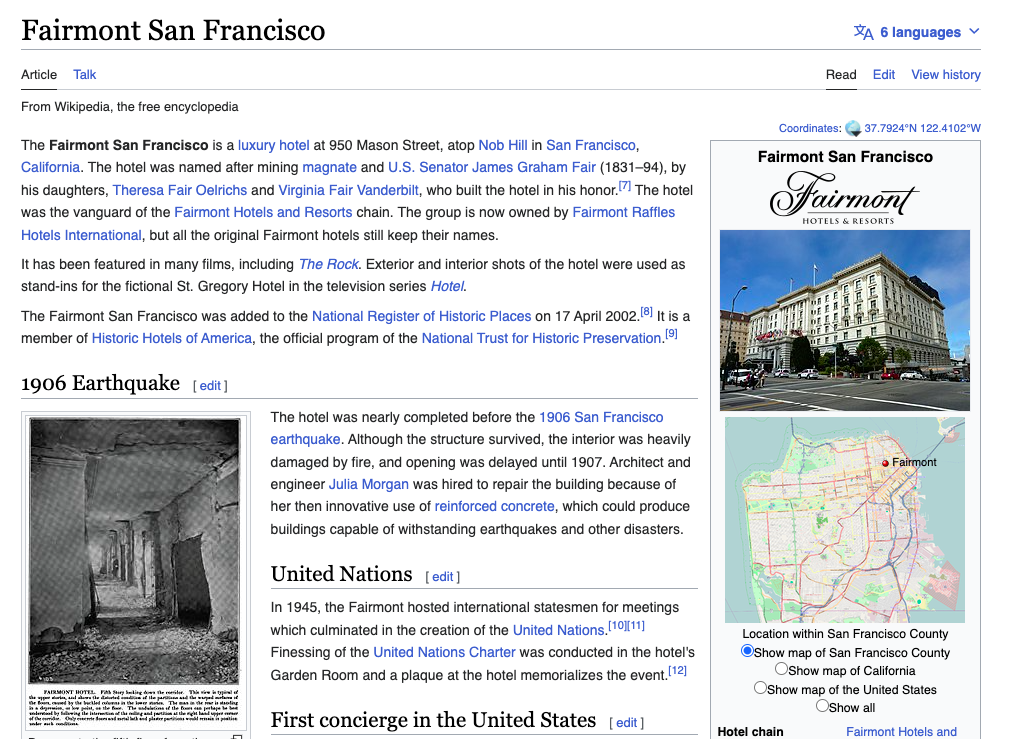Select the Show all radio button
Screen dimensions: 1012x739
[x=822, y=706]
